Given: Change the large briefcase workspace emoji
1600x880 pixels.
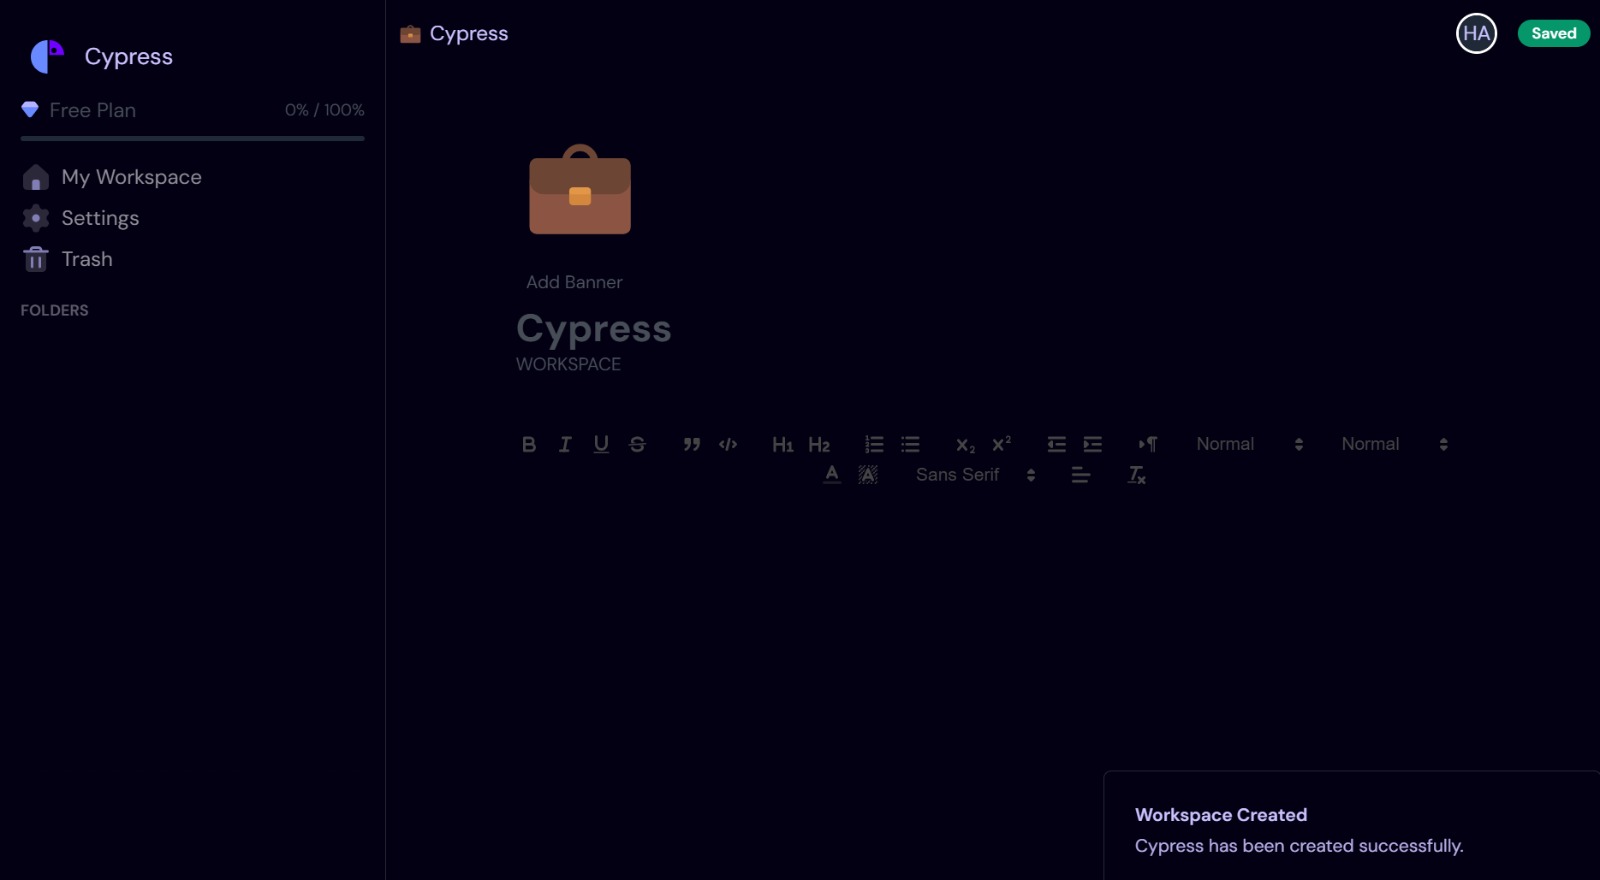Looking at the screenshot, I should pyautogui.click(x=580, y=190).
